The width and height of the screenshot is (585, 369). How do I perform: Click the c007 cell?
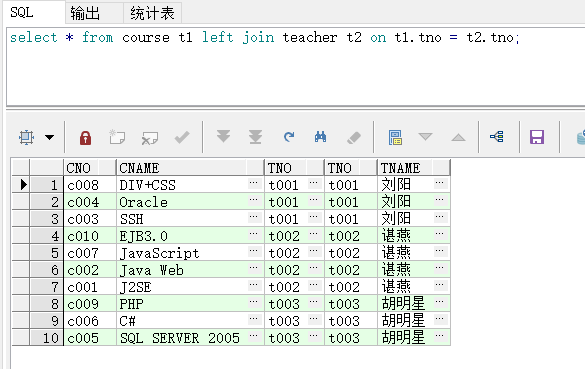90,253
